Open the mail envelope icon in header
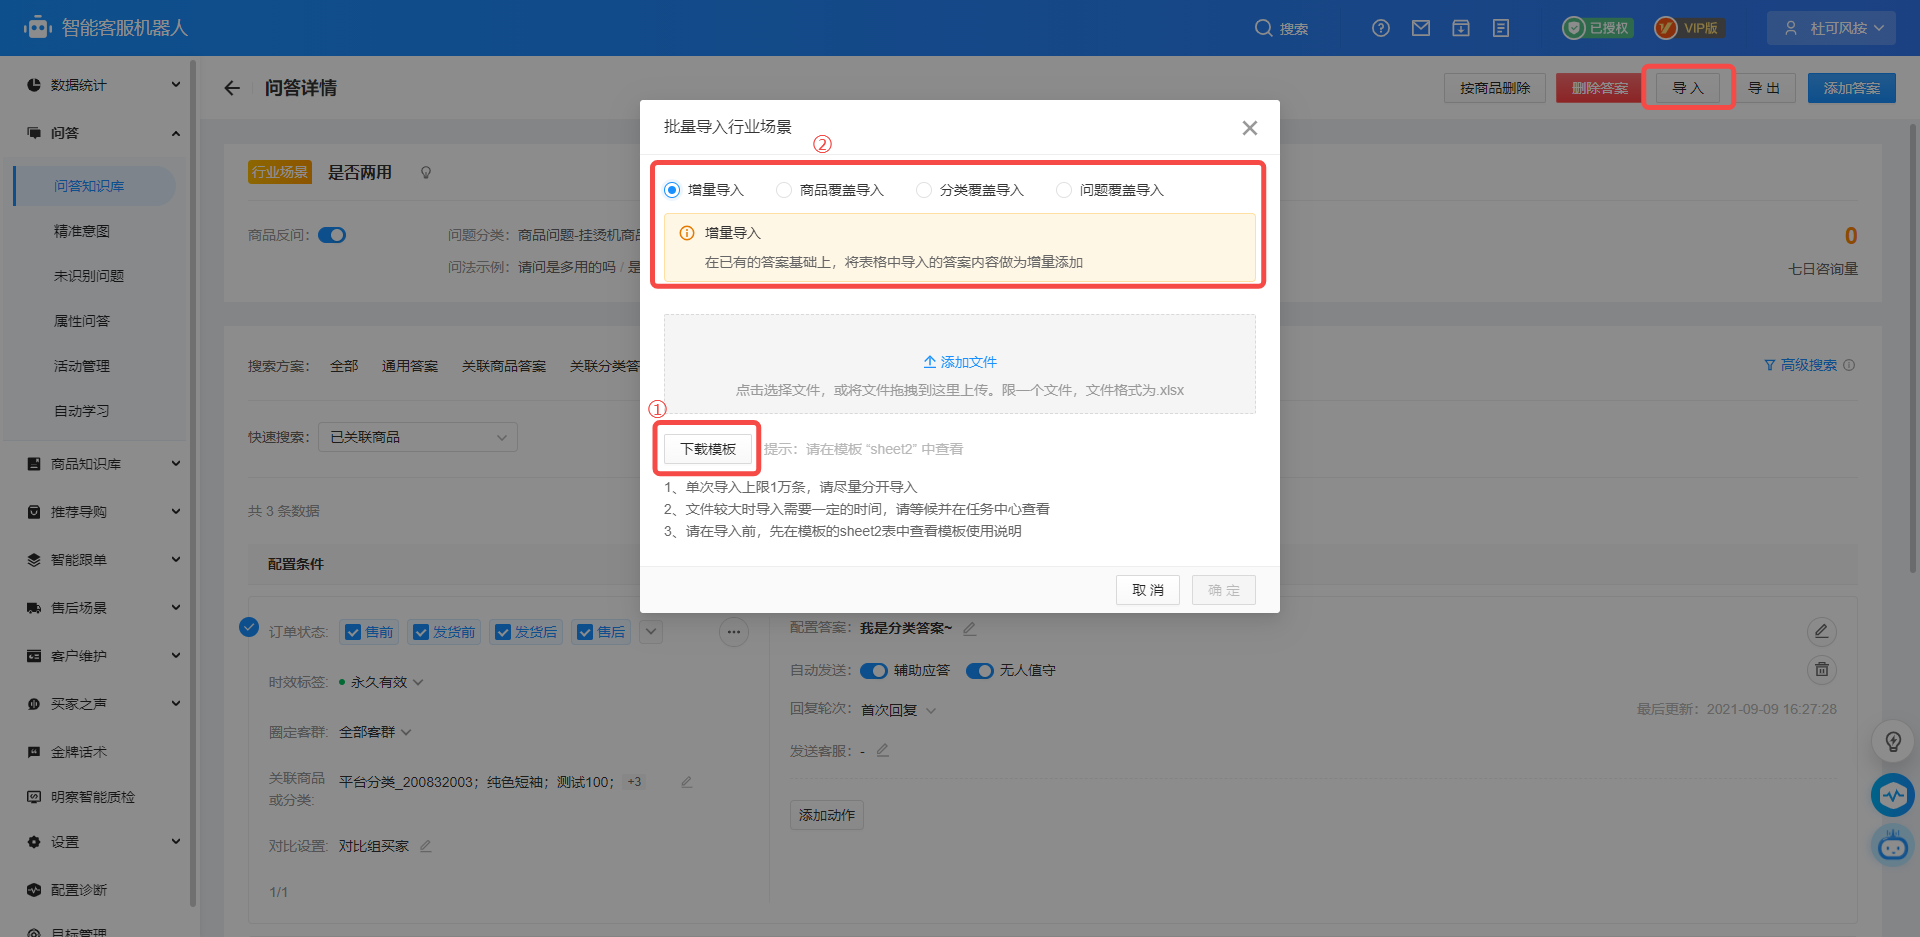This screenshot has height=937, width=1920. [1421, 28]
